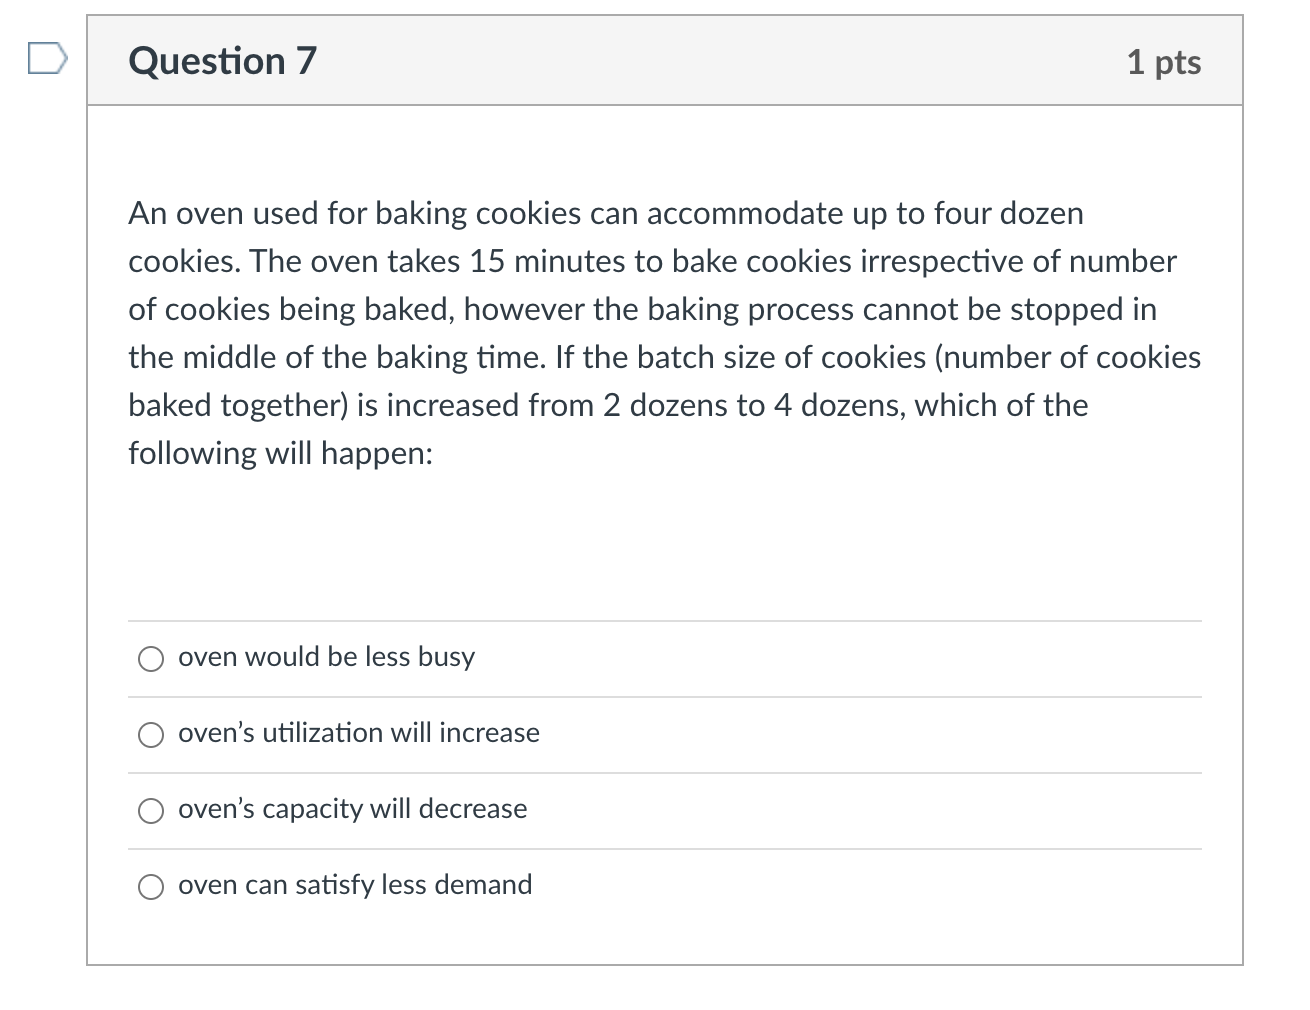Click the Question 7 header title

[x=221, y=61]
